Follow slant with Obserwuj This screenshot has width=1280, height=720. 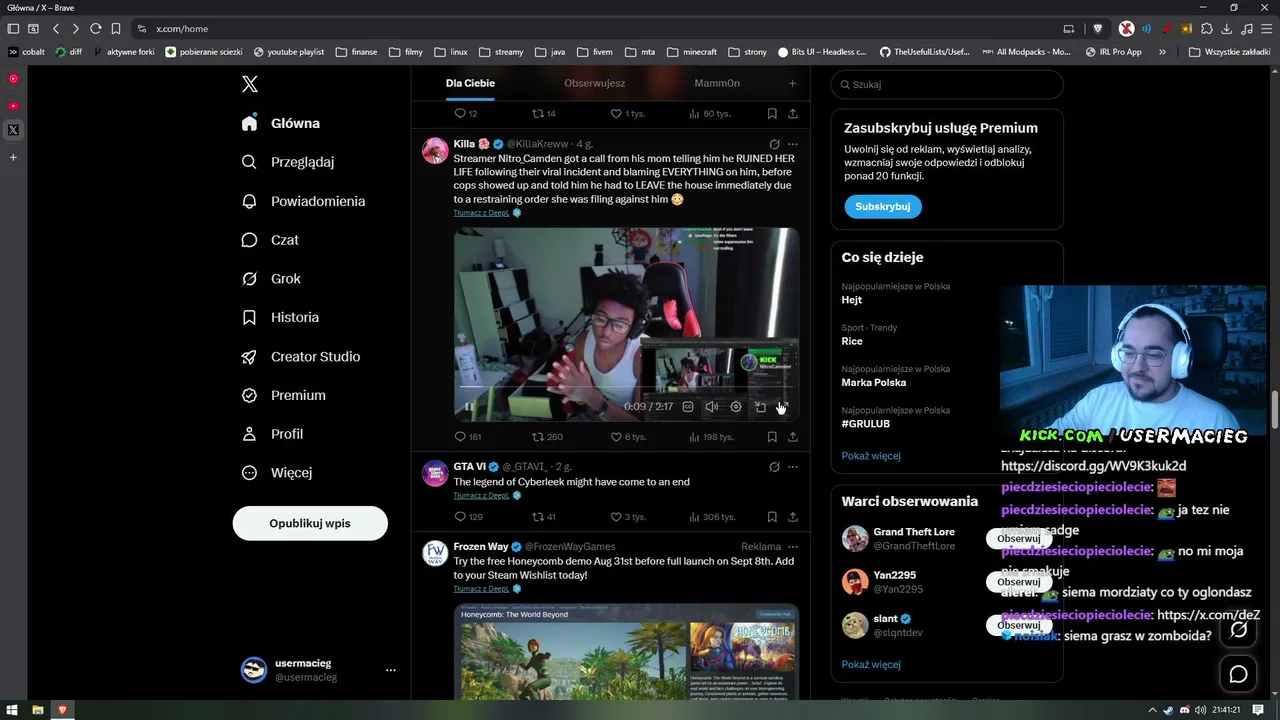(x=1018, y=625)
